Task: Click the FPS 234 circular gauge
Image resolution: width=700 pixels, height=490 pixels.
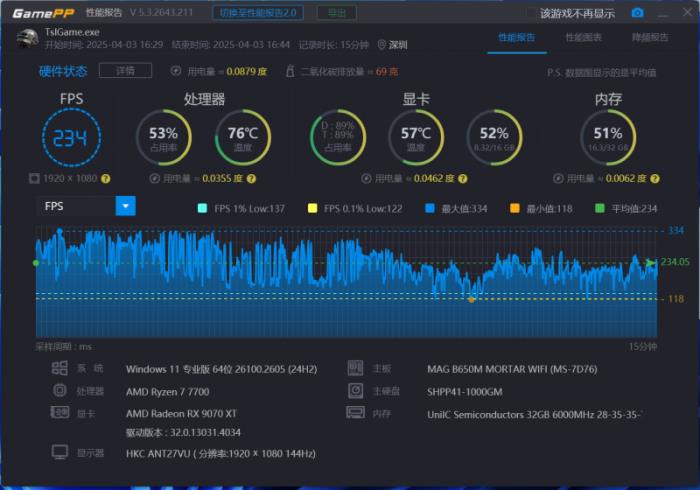Action: 71,137
